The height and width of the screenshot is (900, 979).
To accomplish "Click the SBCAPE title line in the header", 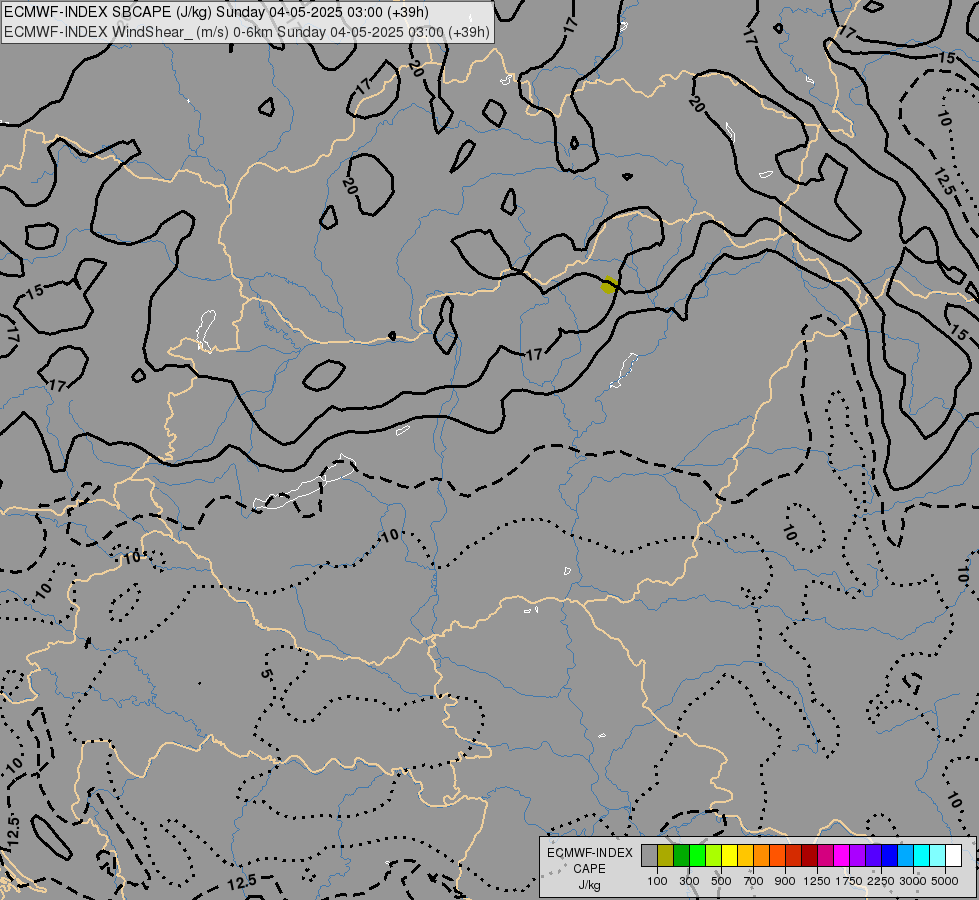I will point(216,12).
